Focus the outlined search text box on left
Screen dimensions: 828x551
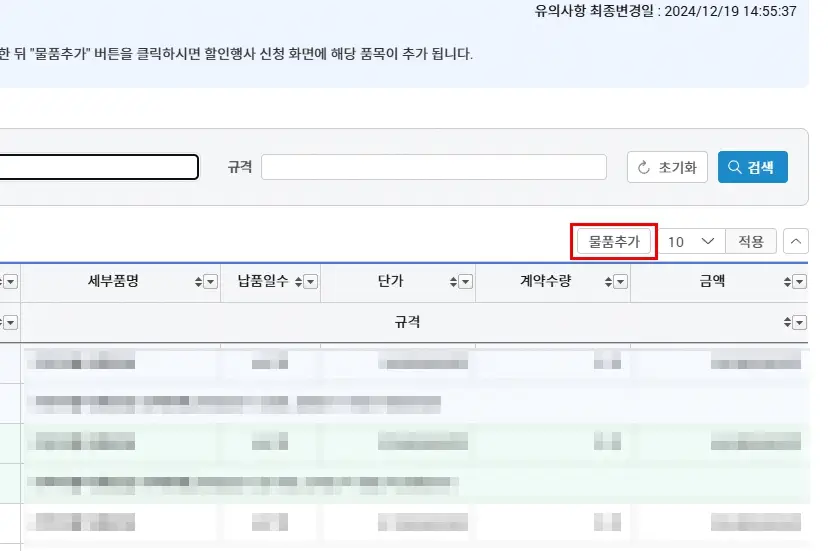coord(98,167)
